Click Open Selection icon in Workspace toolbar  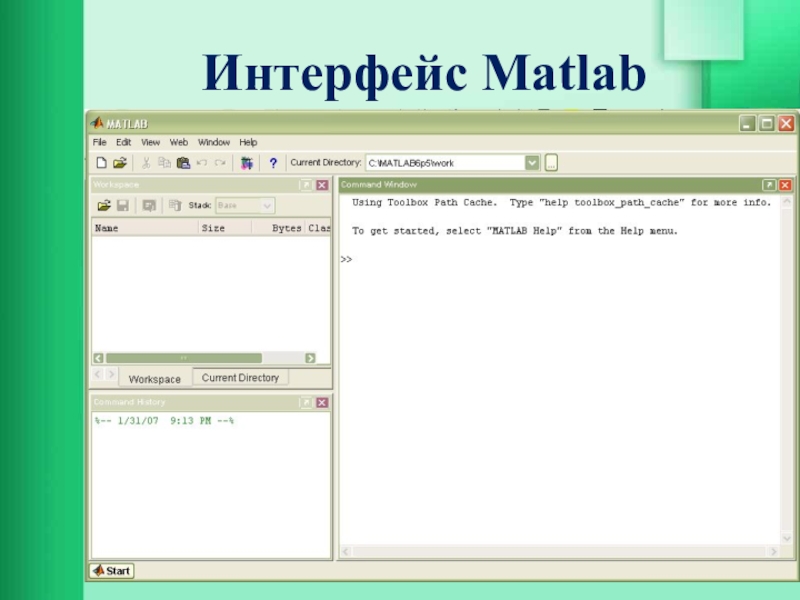(x=149, y=206)
